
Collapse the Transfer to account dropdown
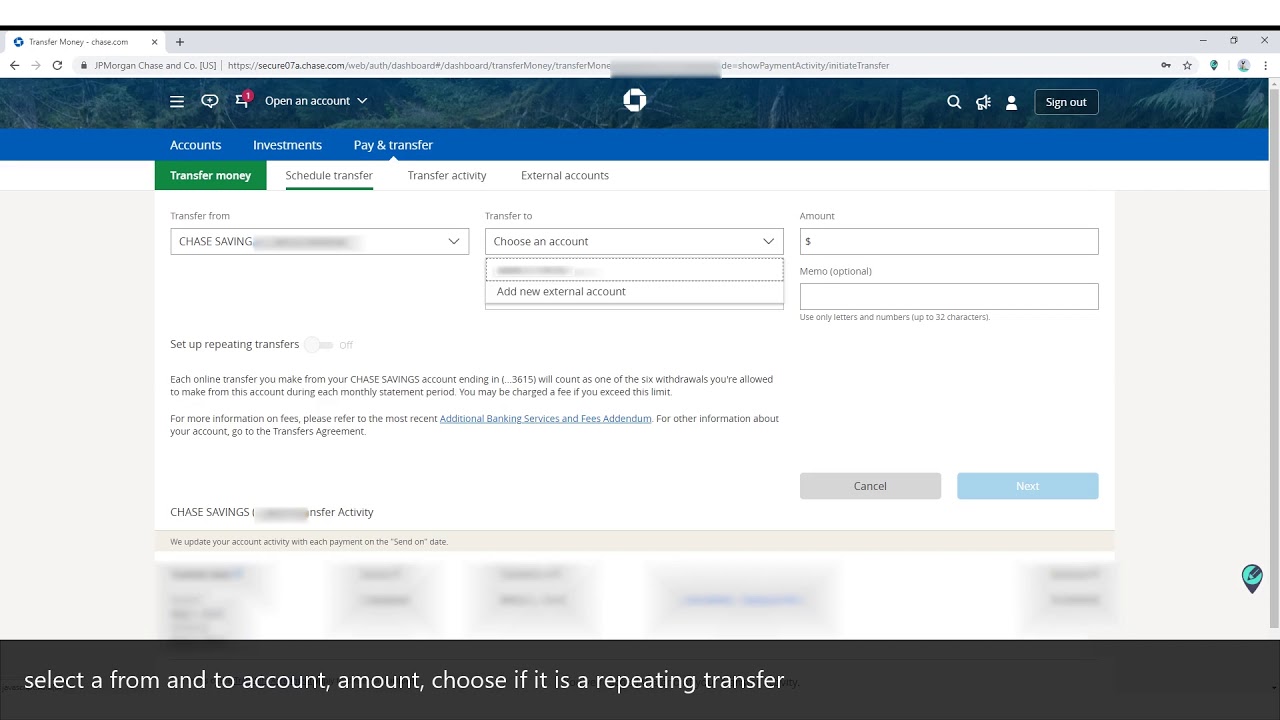[634, 241]
